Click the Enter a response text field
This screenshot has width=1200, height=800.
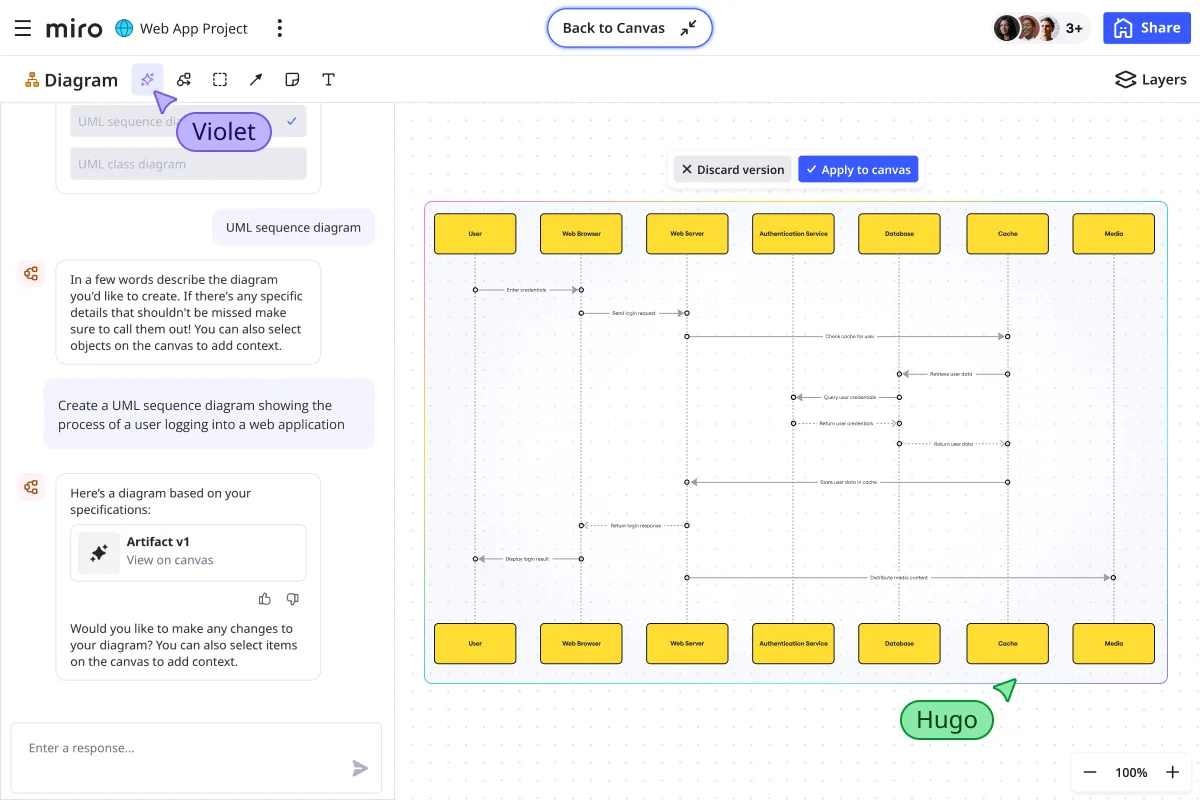(x=180, y=748)
